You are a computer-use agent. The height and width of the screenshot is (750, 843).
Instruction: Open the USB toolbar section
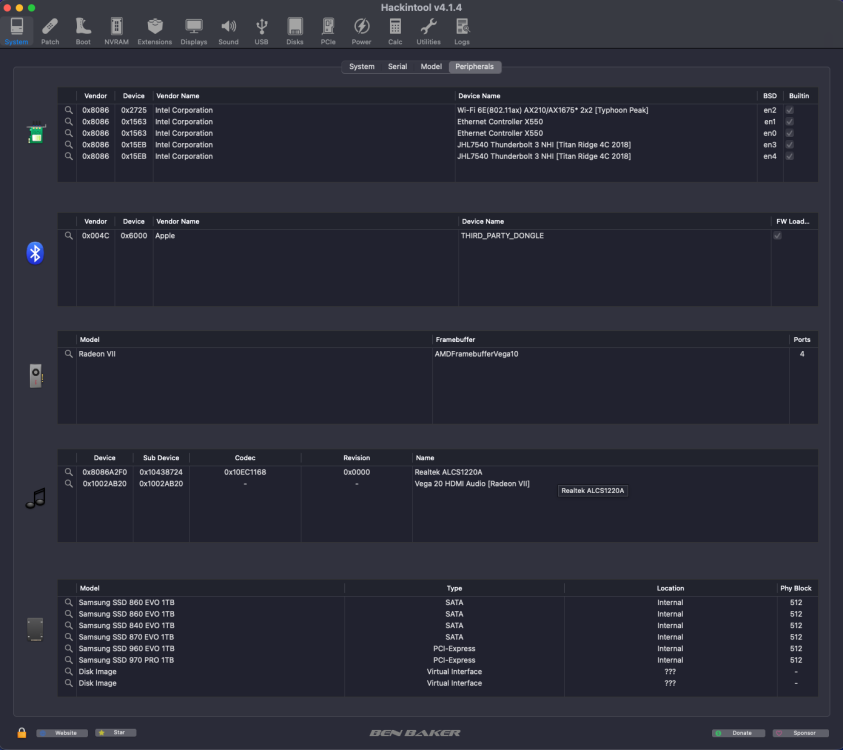pyautogui.click(x=261, y=31)
